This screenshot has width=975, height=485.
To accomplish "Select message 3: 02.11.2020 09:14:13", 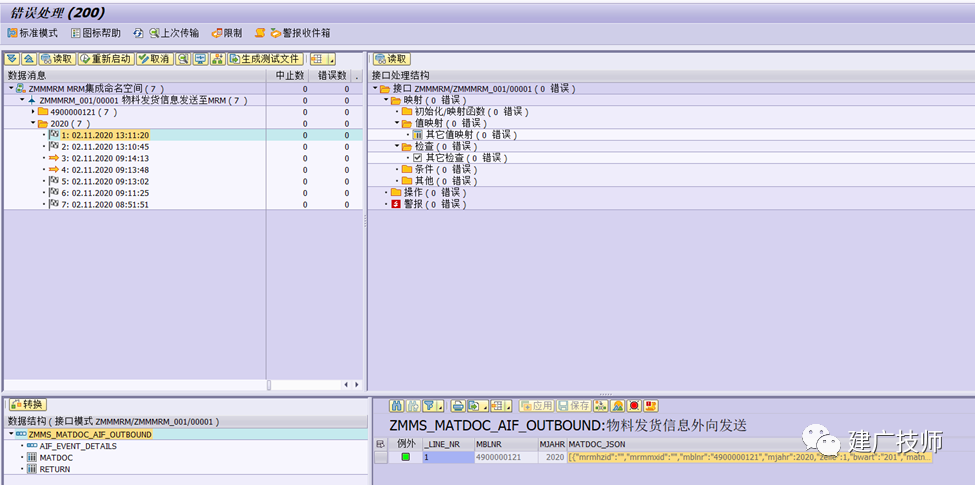I will click(x=104, y=158).
